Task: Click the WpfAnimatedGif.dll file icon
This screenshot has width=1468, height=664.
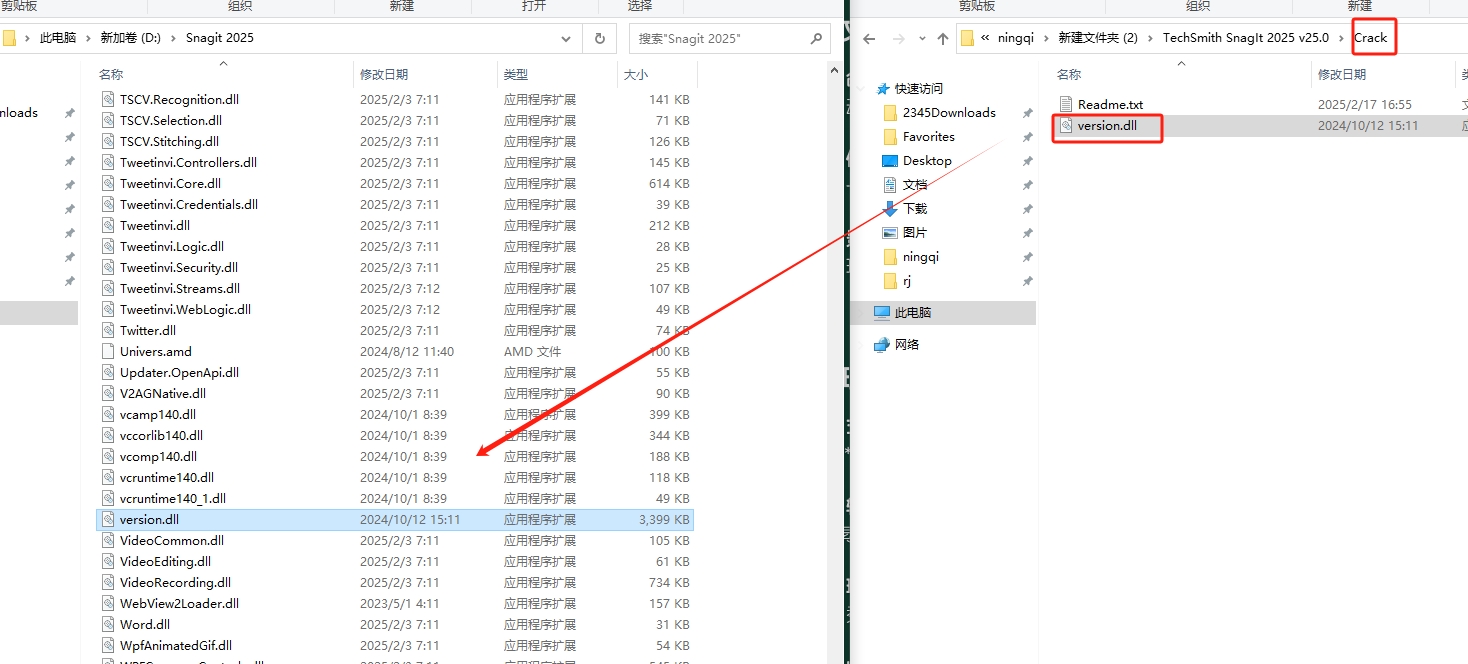Action: (x=109, y=645)
